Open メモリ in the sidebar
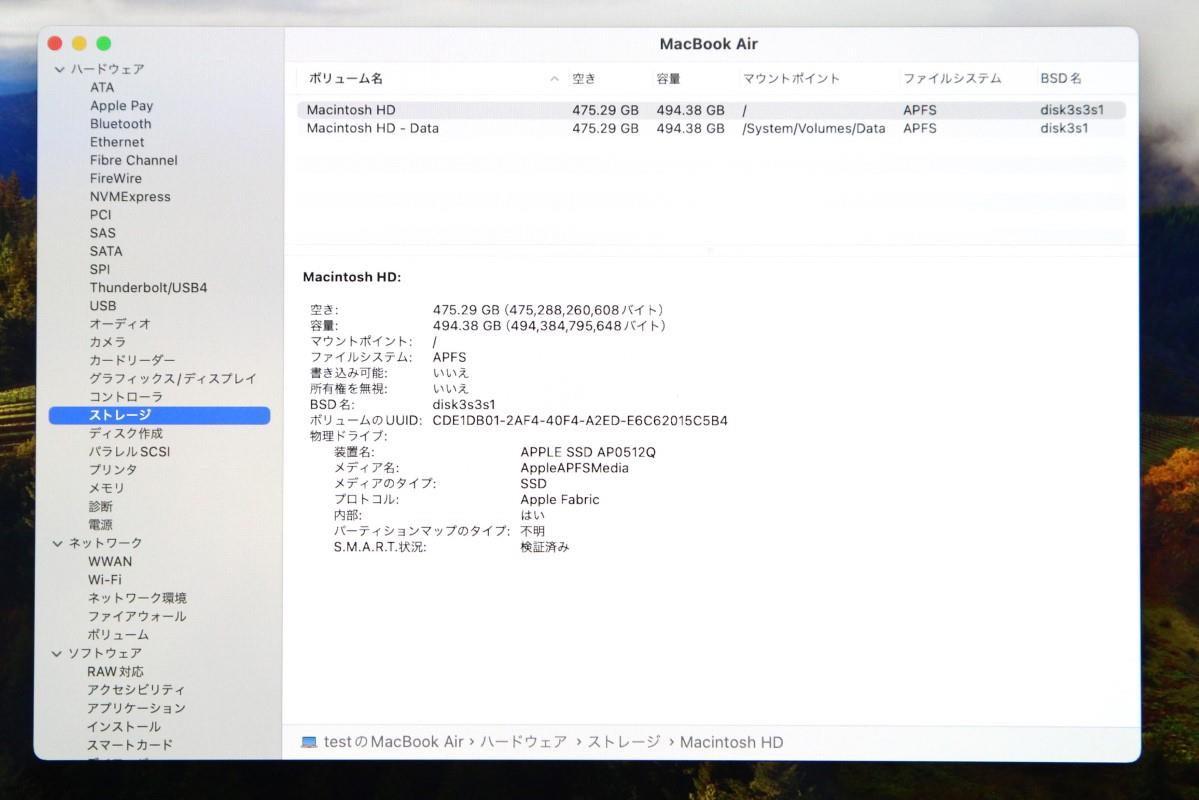 click(106, 488)
